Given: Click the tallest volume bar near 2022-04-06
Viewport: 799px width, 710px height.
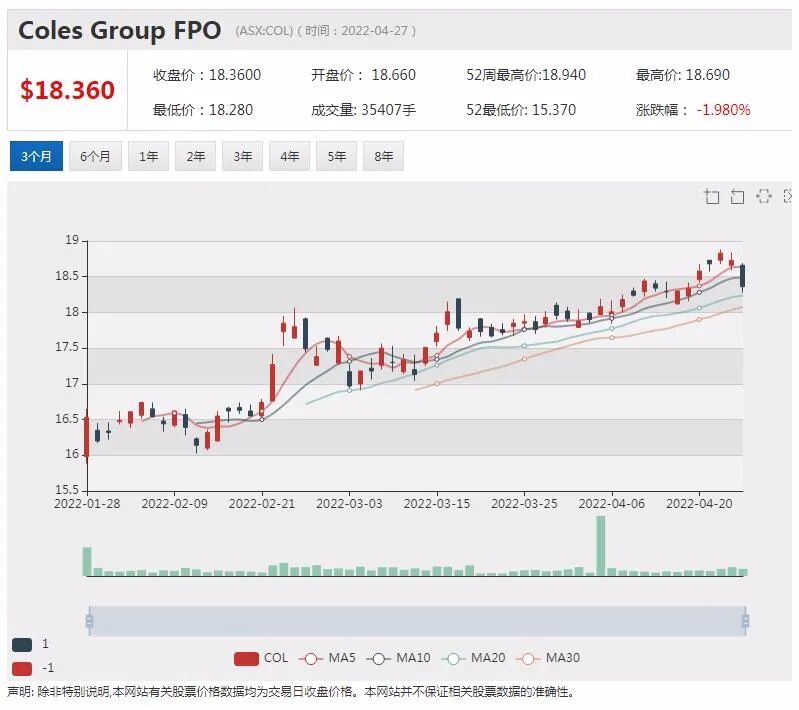Looking at the screenshot, I should coord(601,546).
